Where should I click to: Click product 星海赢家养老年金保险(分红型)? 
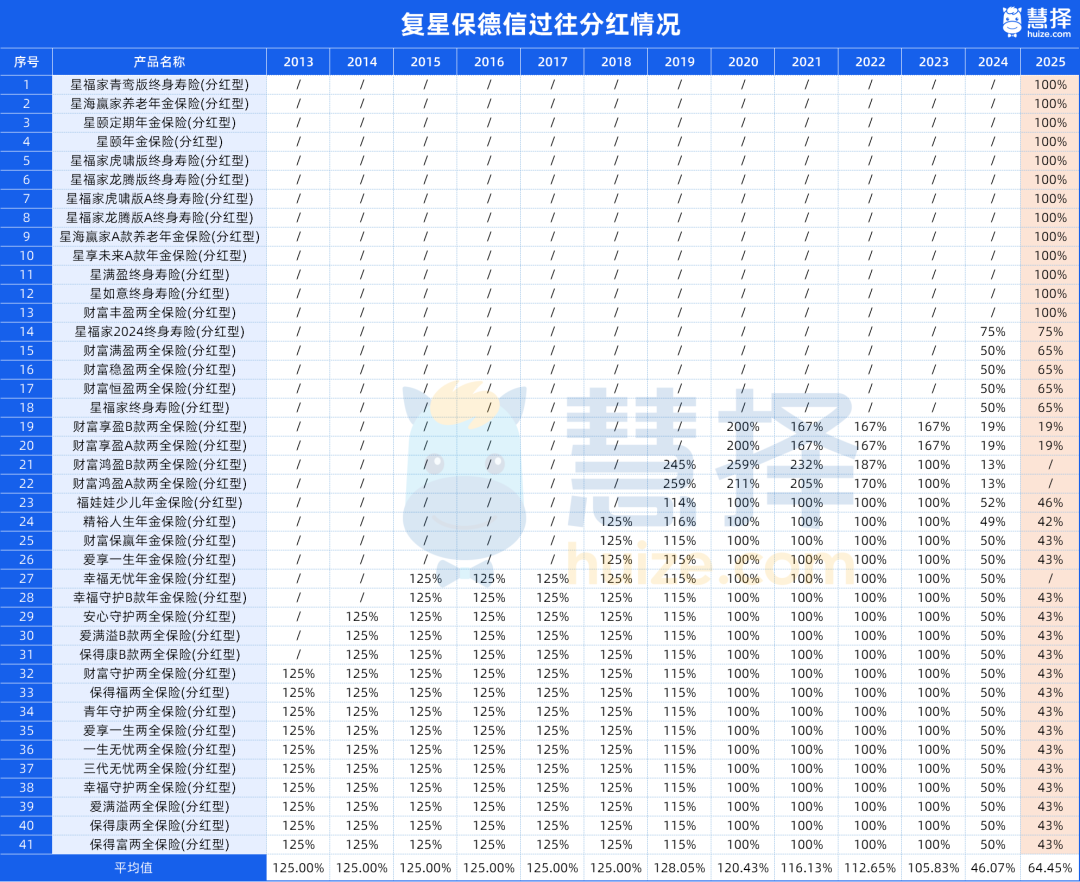click(x=159, y=104)
